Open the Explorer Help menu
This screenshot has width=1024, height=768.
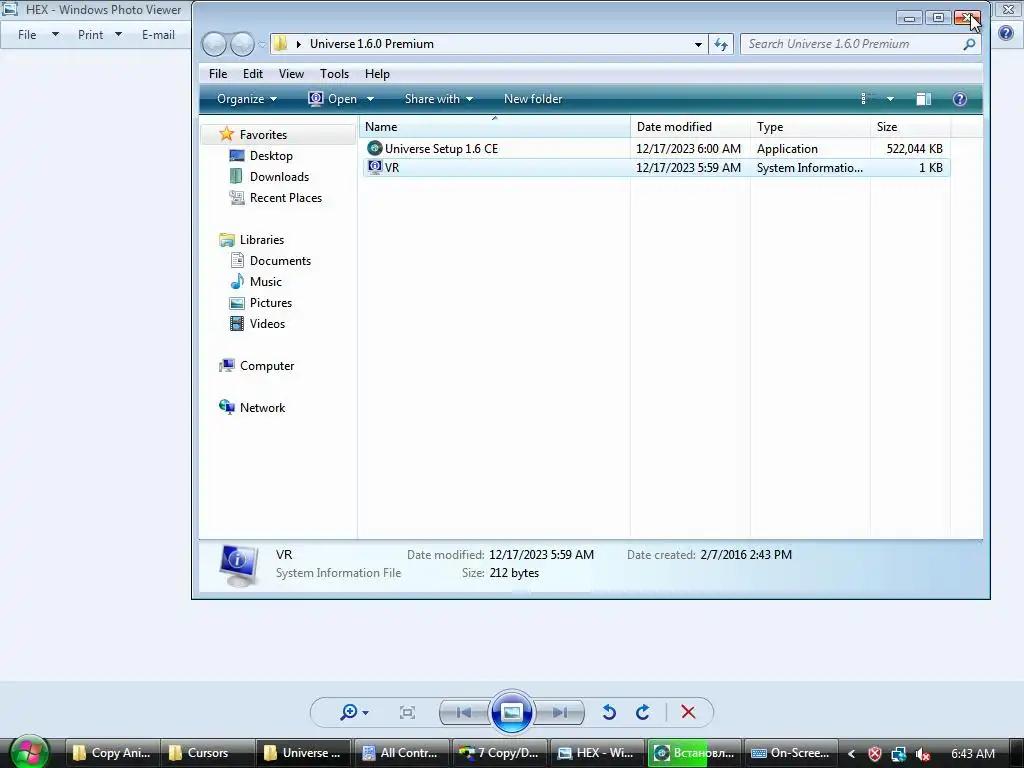[377, 74]
